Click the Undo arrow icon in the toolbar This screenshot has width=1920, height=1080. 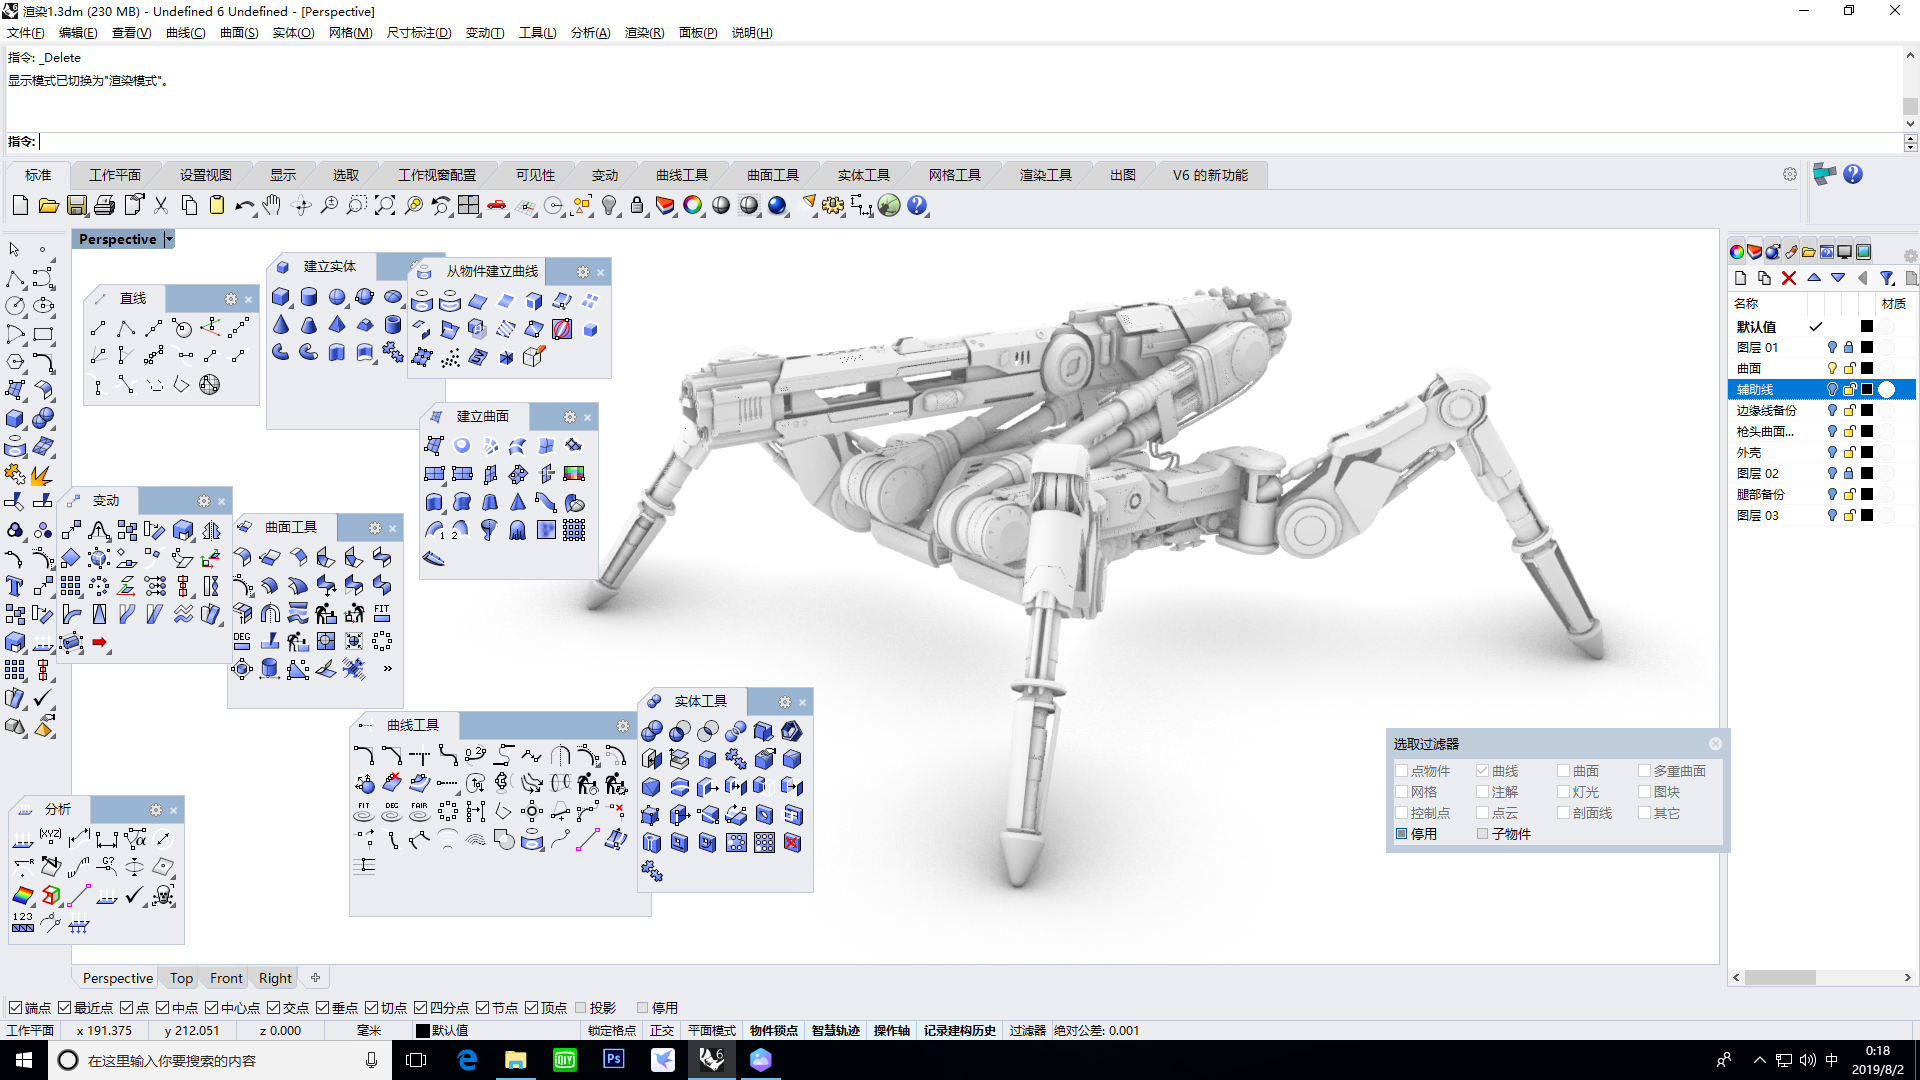tap(244, 205)
